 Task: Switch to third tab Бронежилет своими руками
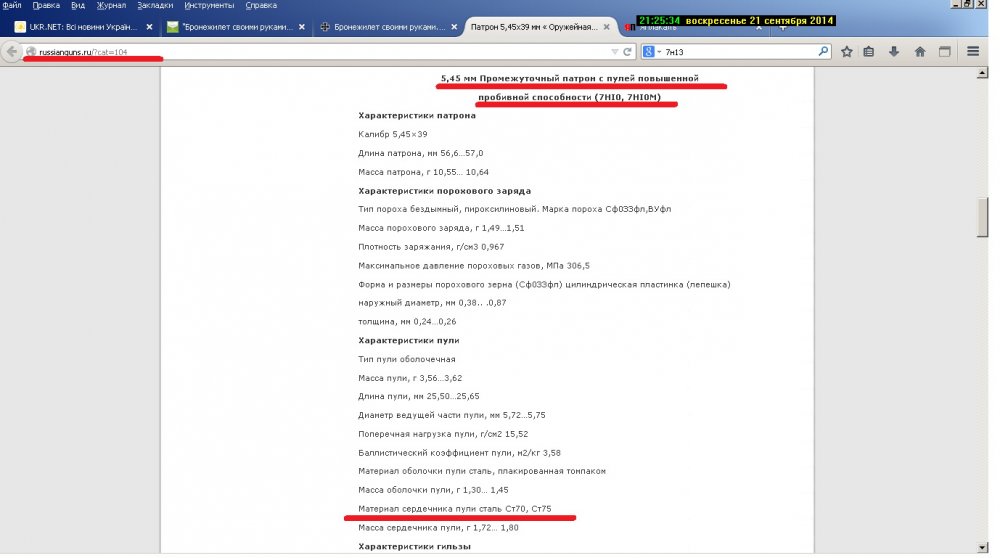tap(388, 27)
